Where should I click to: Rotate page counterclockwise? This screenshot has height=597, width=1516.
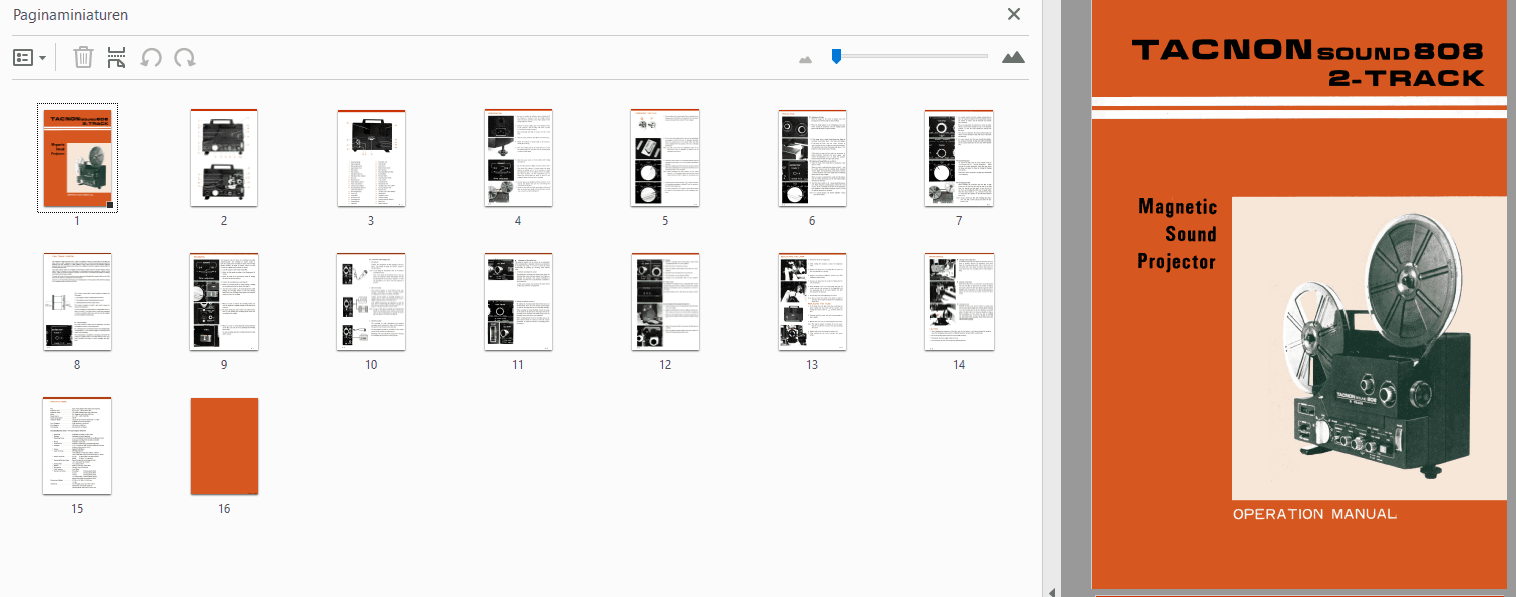click(x=151, y=58)
